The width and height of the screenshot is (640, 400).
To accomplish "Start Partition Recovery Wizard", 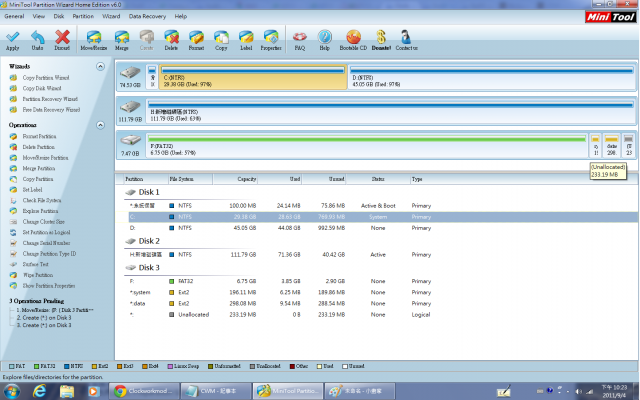I will pyautogui.click(x=50, y=99).
